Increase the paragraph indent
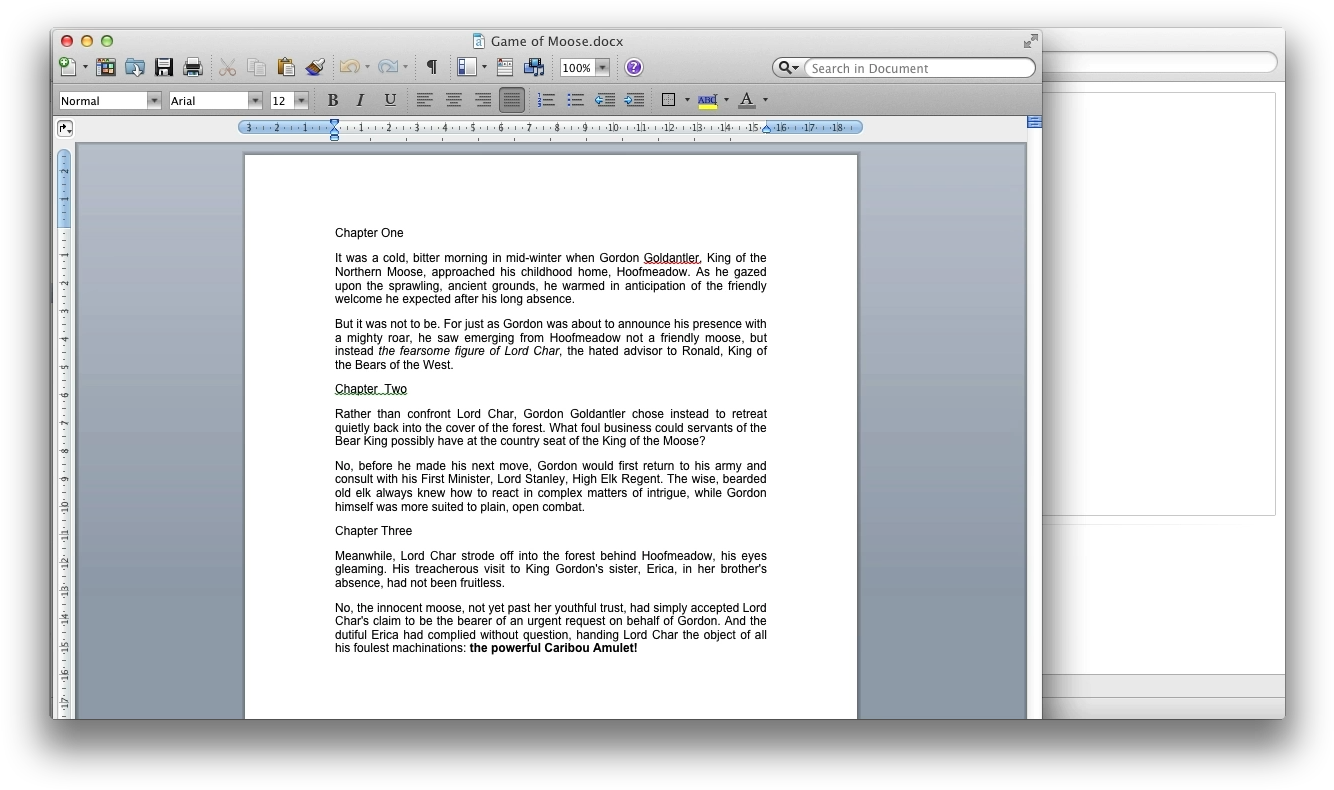 634,100
